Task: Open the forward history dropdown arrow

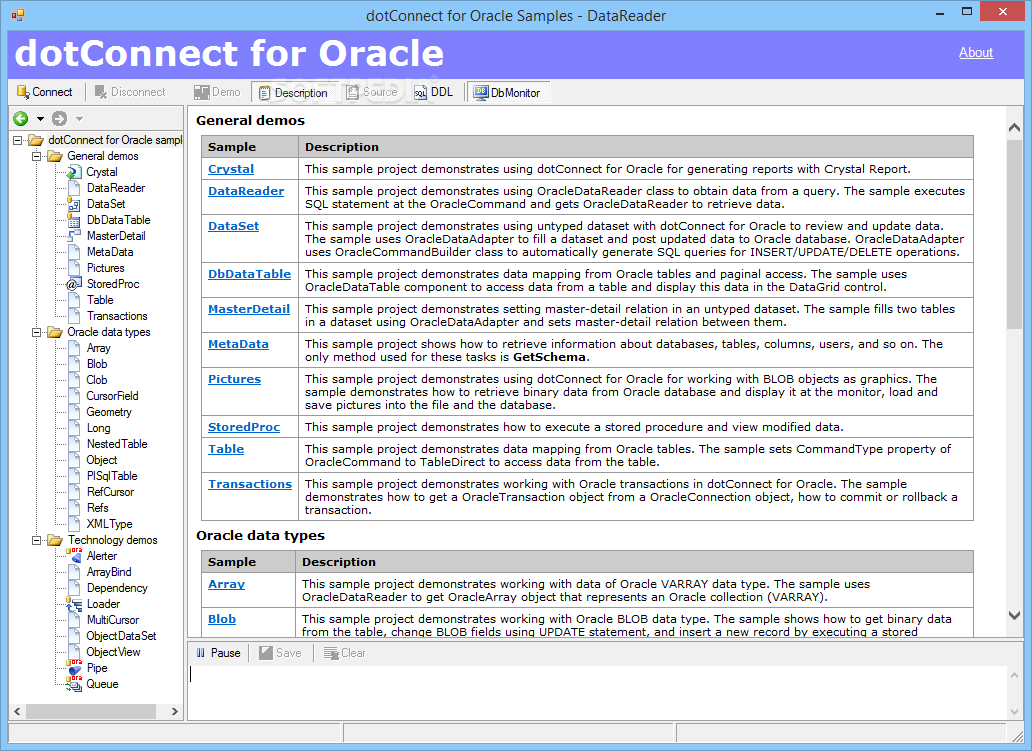Action: click(79, 119)
